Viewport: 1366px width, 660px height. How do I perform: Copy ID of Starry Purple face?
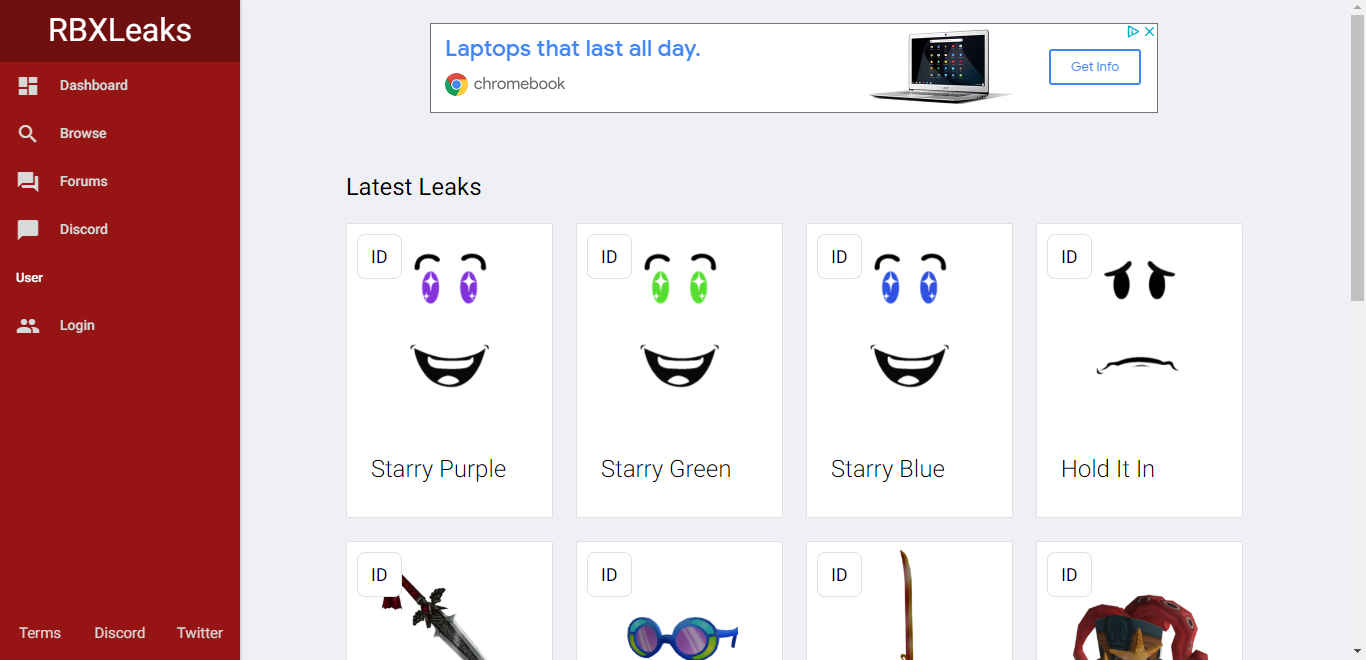tap(379, 257)
